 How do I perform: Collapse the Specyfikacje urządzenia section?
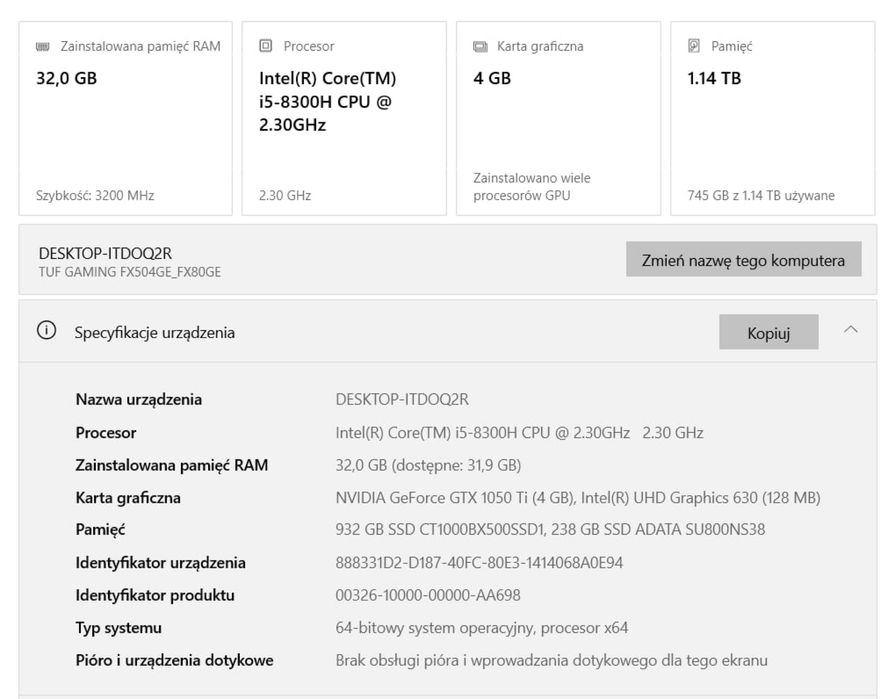[851, 330]
